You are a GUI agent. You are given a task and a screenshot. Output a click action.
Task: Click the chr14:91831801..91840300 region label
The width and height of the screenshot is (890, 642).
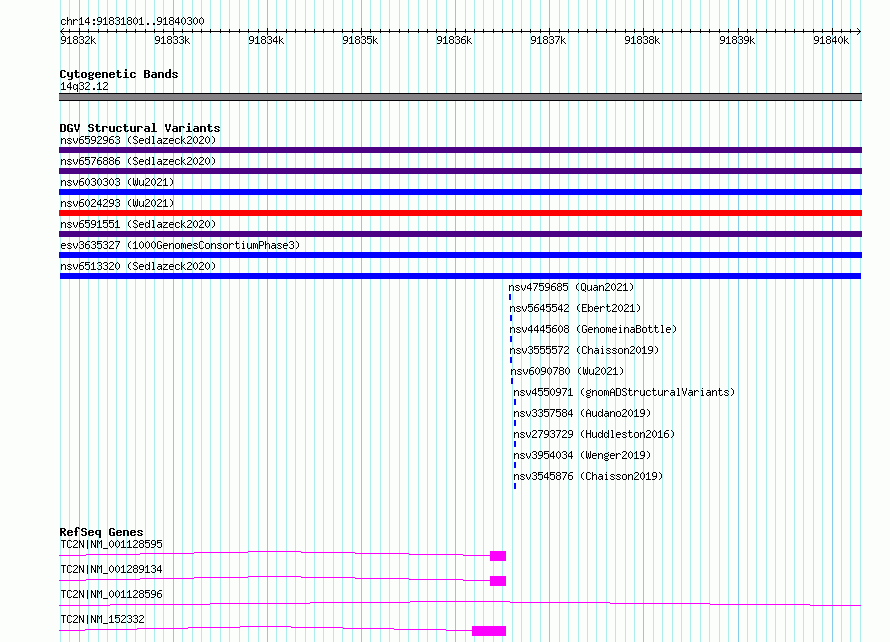point(132,21)
